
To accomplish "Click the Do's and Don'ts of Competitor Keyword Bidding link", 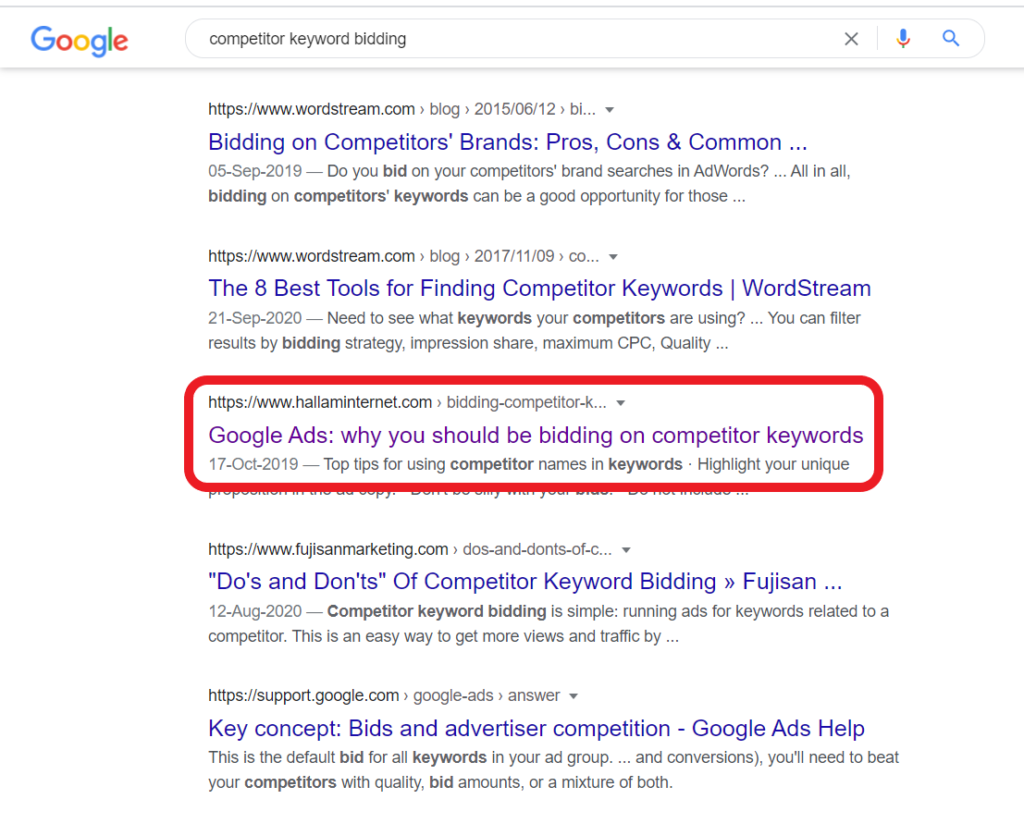I will [x=524, y=581].
